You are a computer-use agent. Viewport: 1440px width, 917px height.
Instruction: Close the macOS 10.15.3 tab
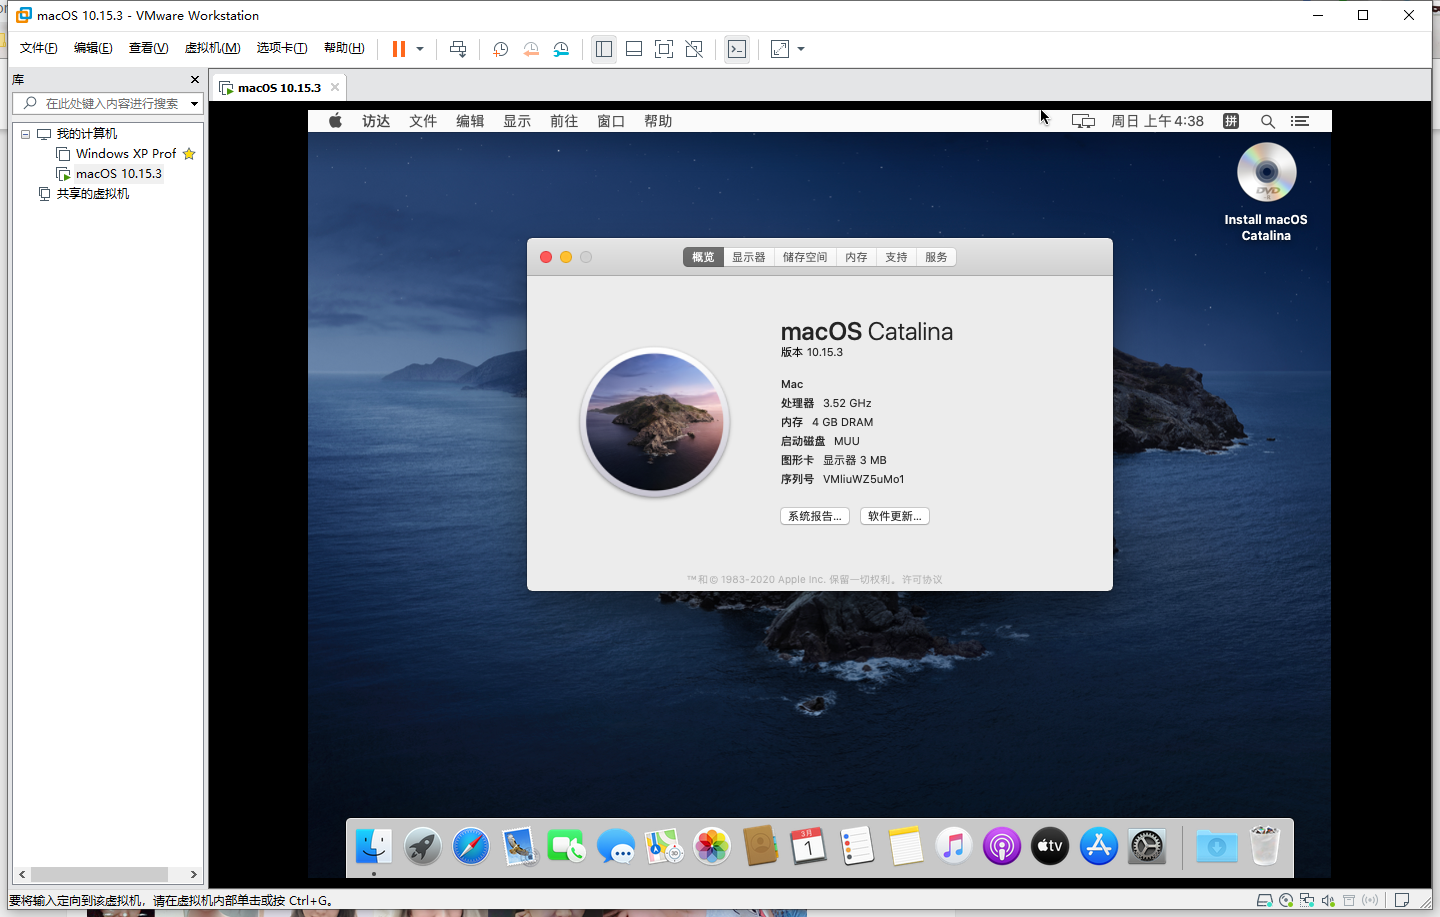click(x=335, y=87)
